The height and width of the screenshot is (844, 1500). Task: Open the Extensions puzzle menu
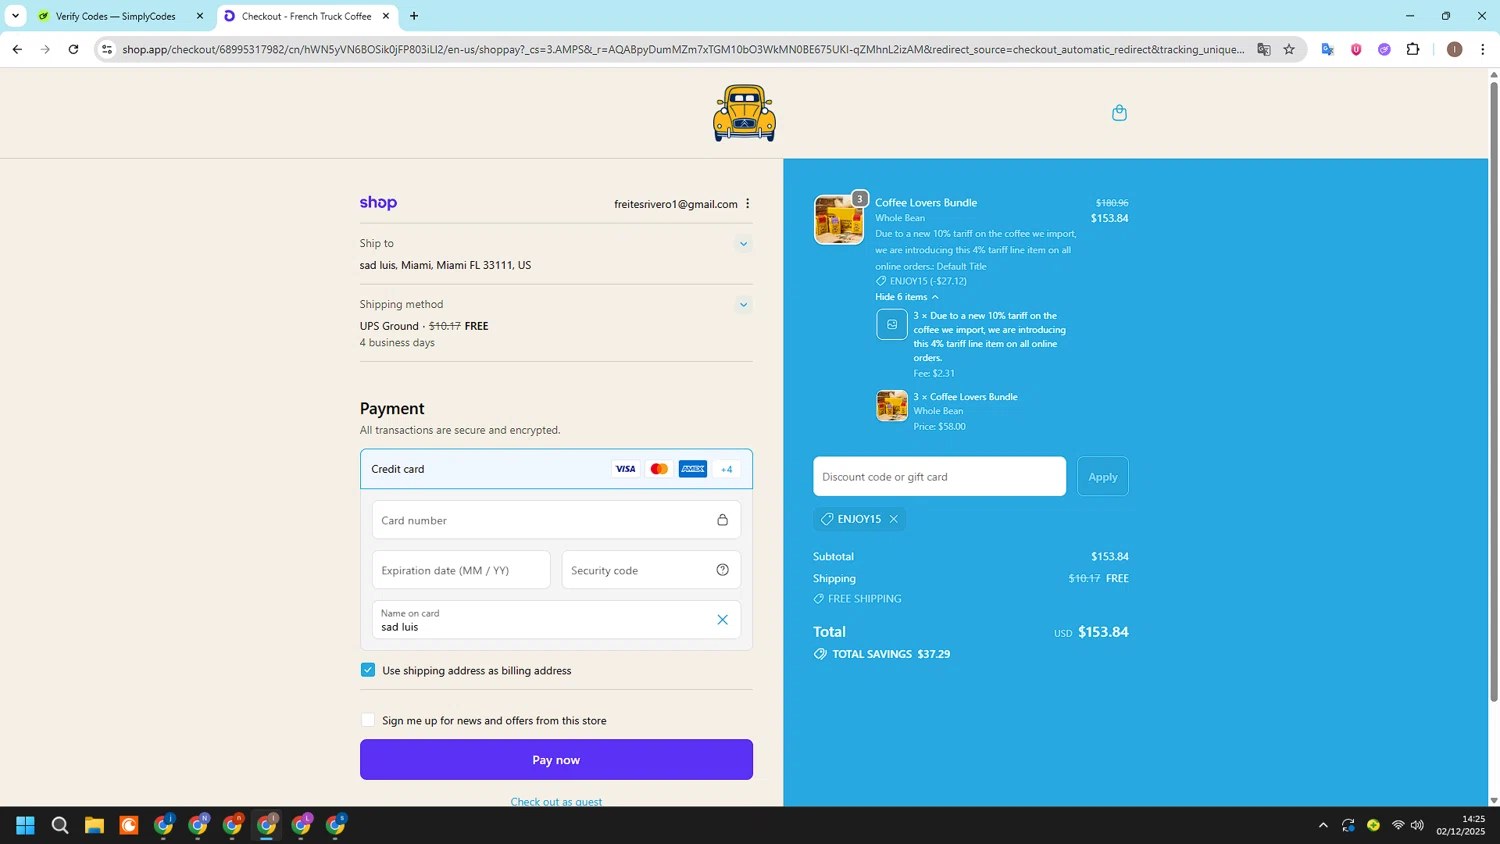1413,49
